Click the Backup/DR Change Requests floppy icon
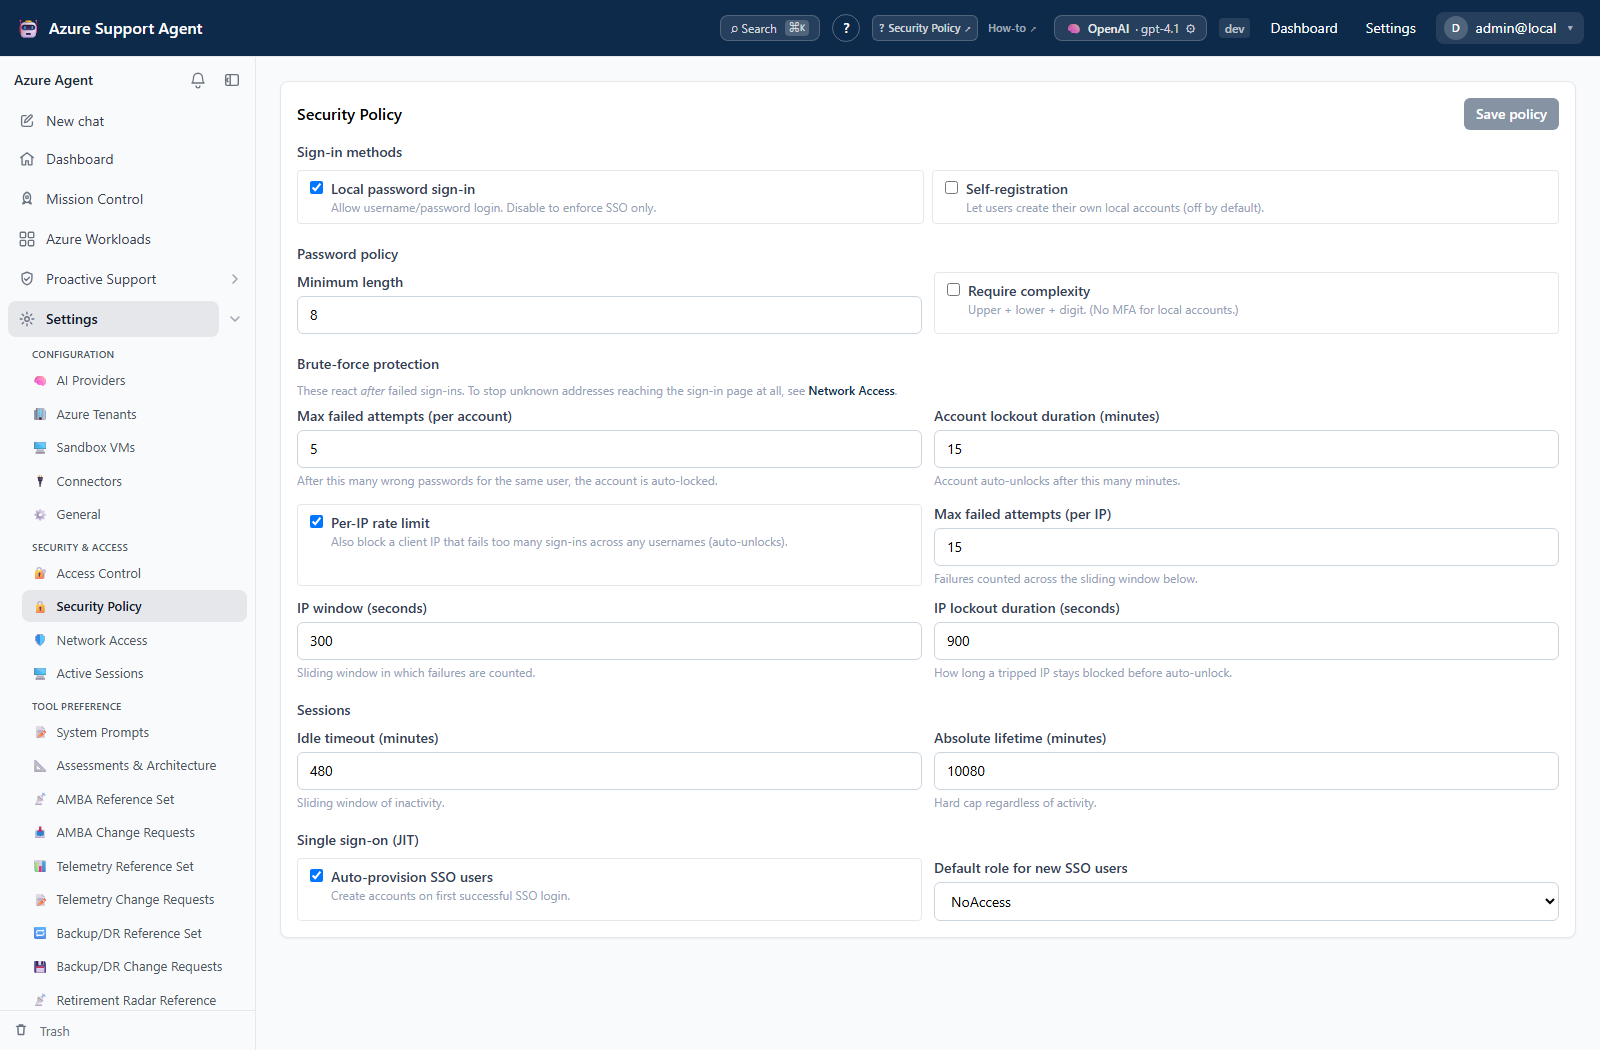Image resolution: width=1600 pixels, height=1050 pixels. tap(40, 967)
